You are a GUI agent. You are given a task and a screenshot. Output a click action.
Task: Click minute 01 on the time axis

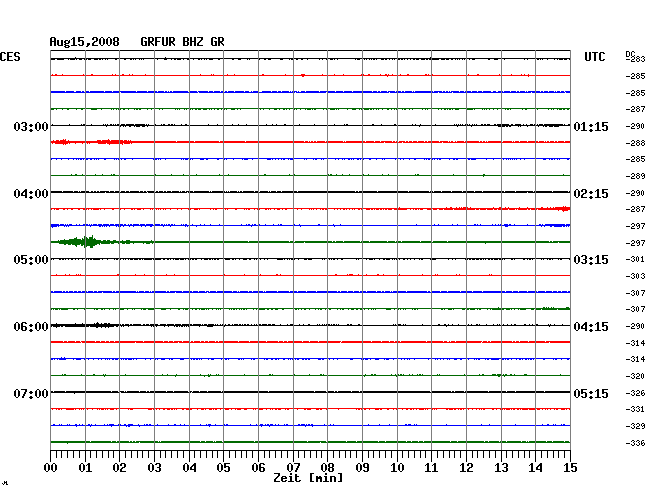(x=85, y=468)
